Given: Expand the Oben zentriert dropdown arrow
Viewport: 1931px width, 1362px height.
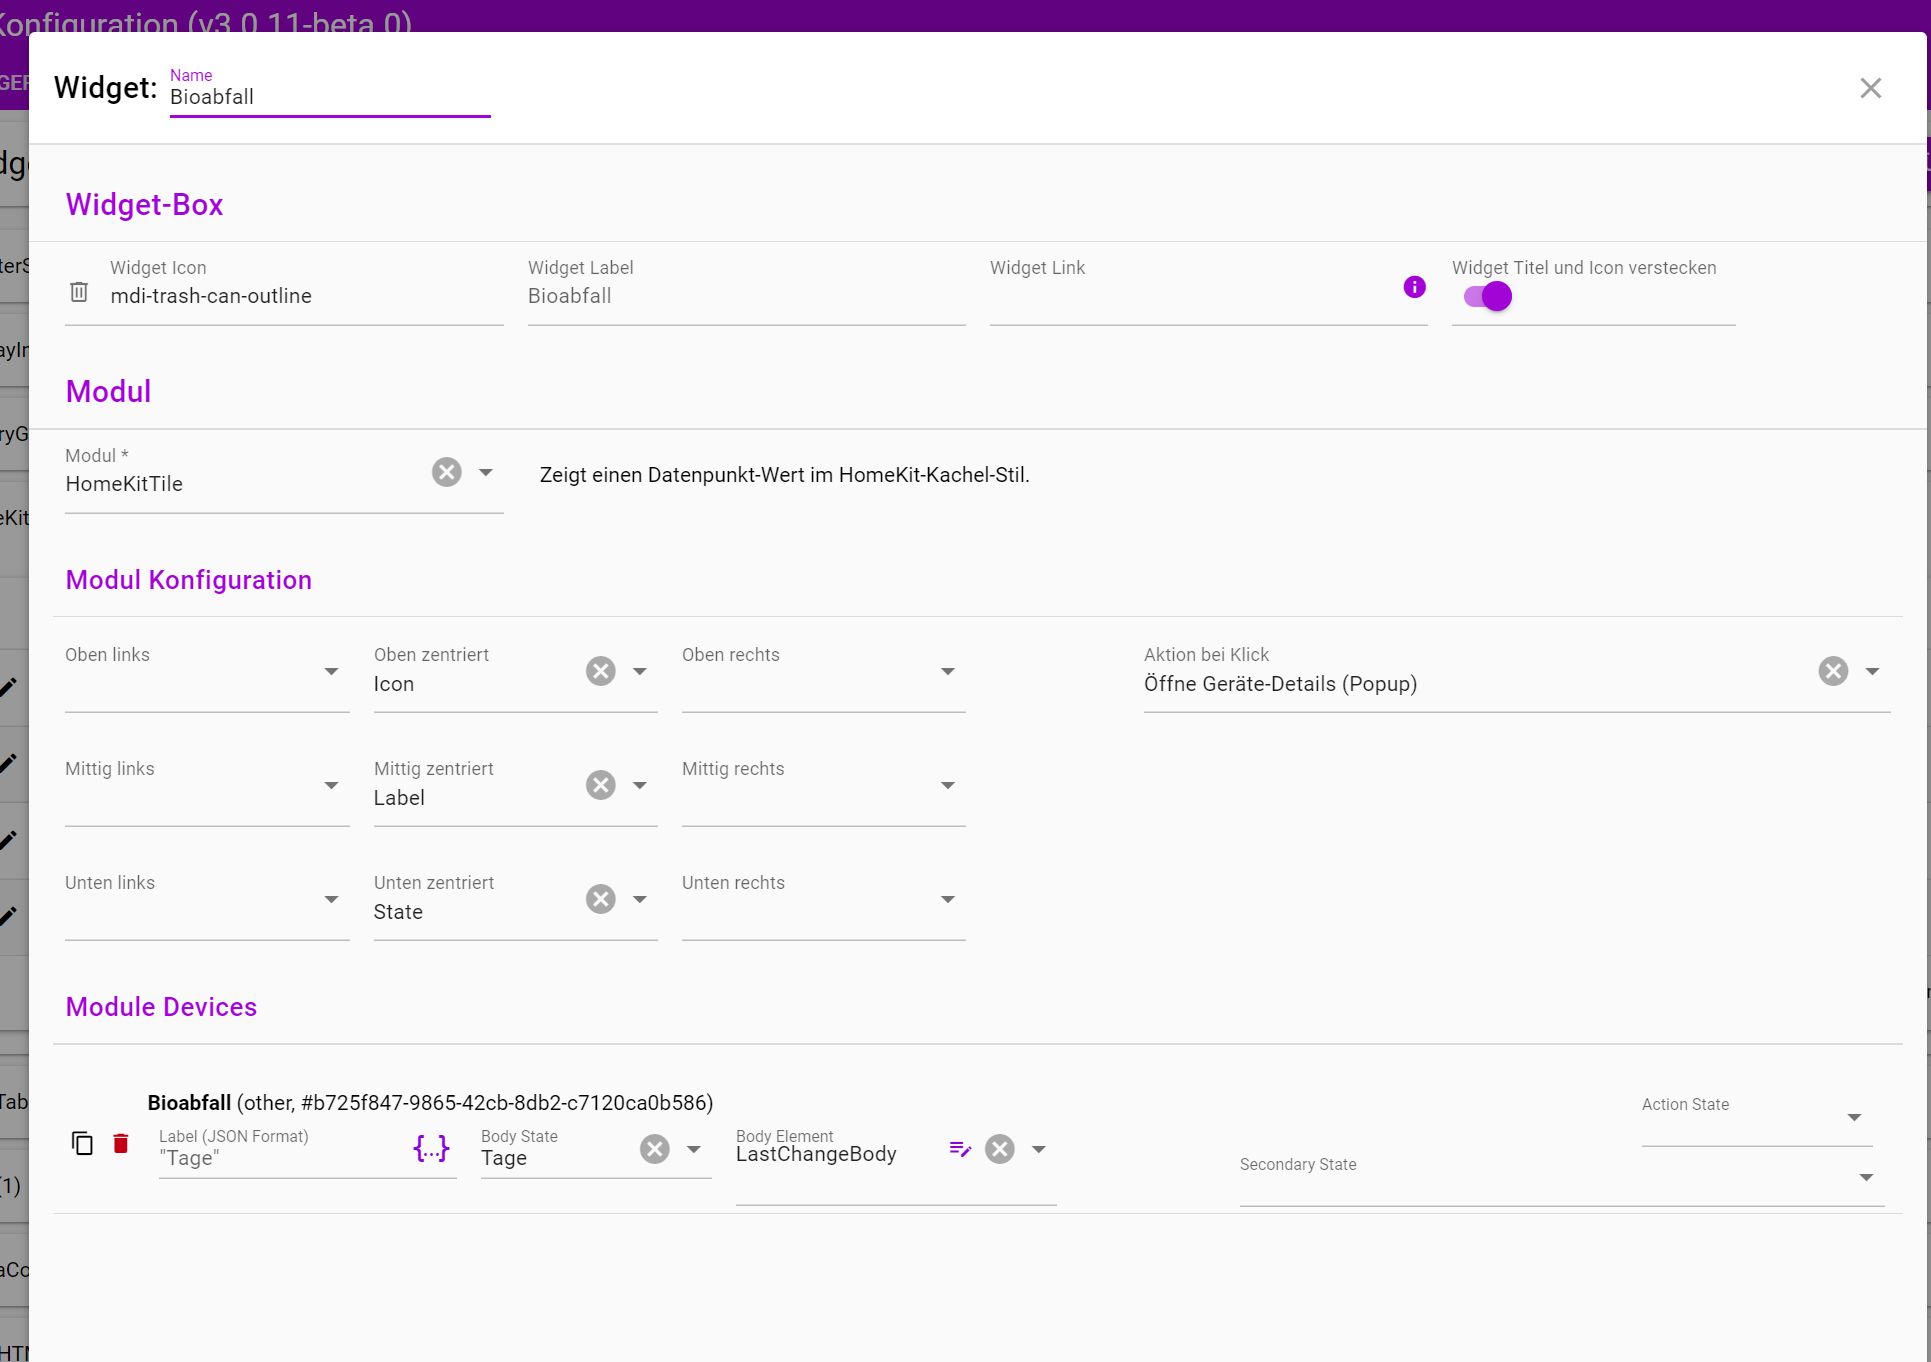Looking at the screenshot, I should coord(640,671).
